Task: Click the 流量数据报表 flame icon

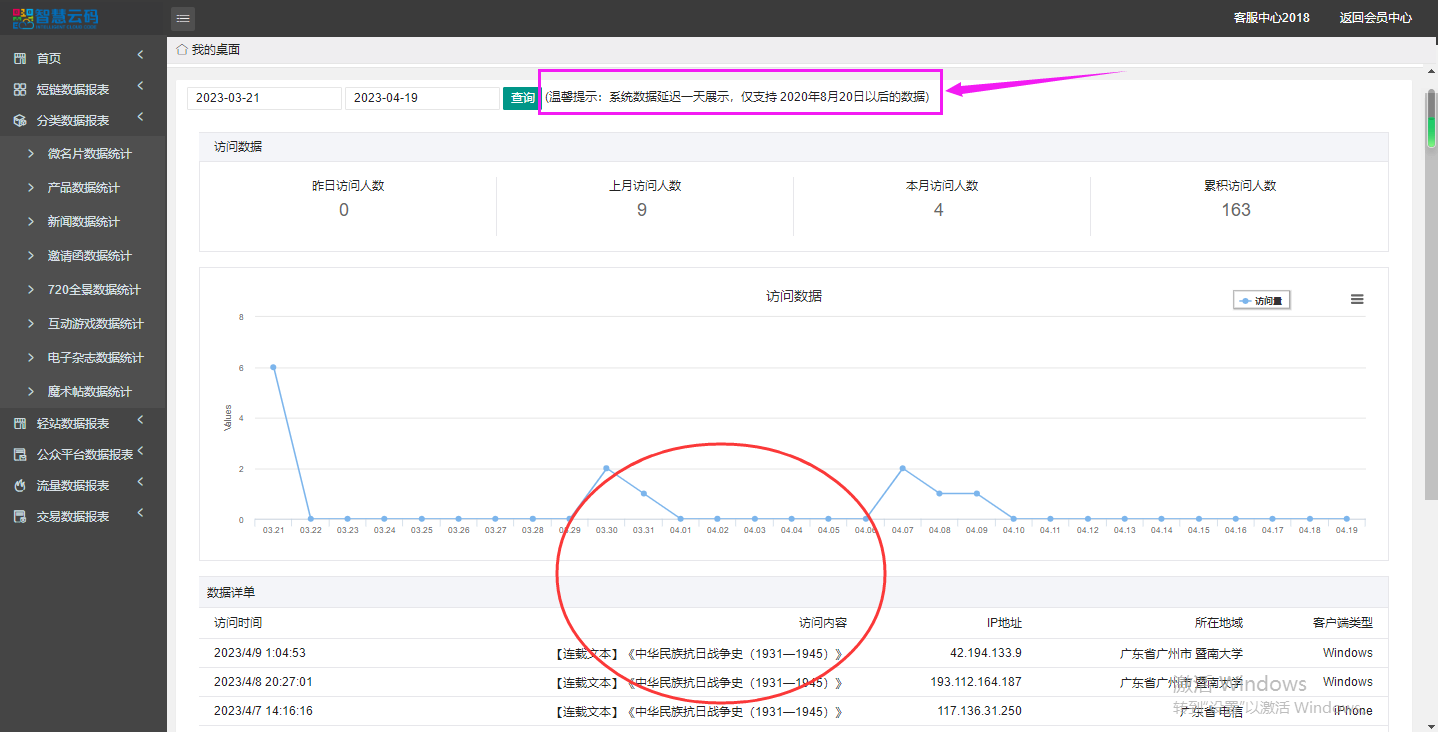Action: 20,486
